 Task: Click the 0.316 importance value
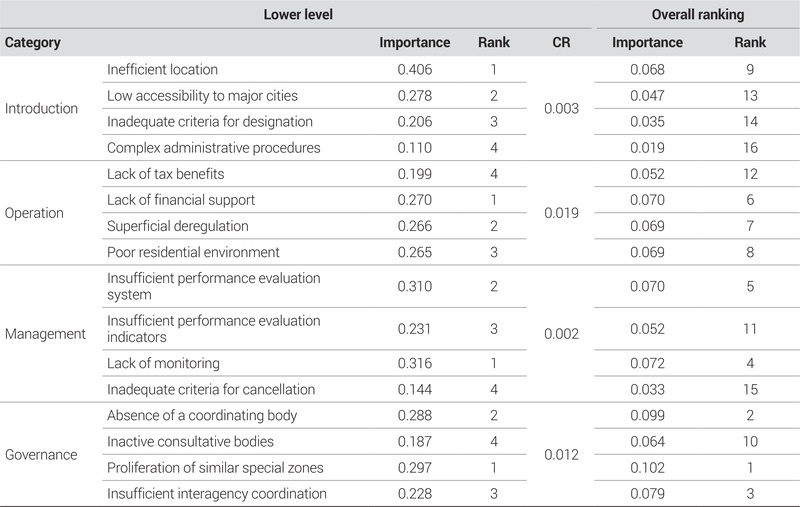(x=413, y=363)
